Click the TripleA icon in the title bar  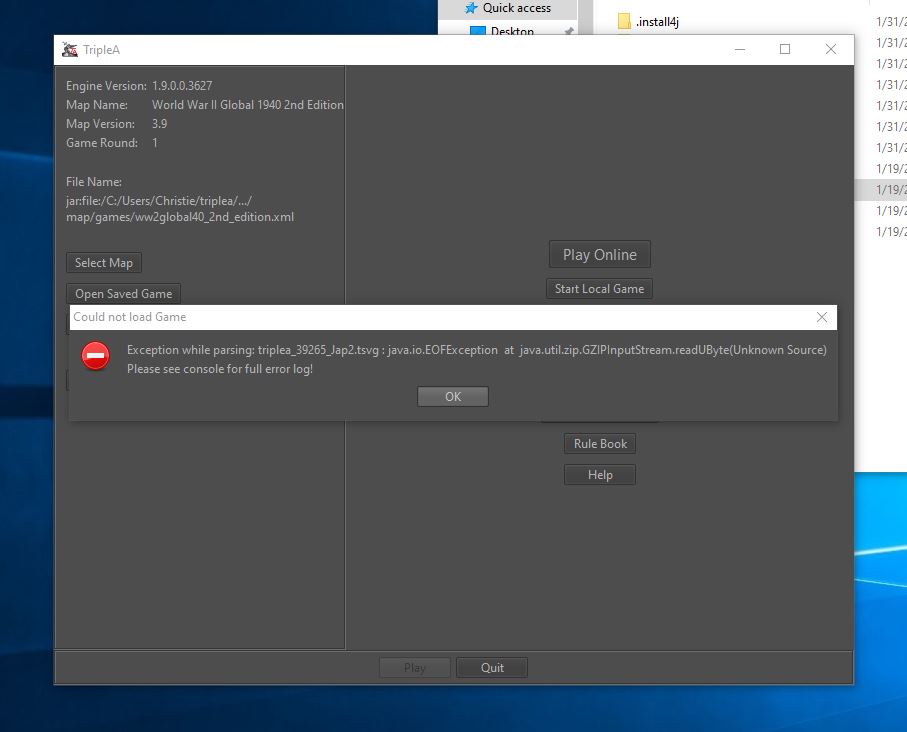70,50
